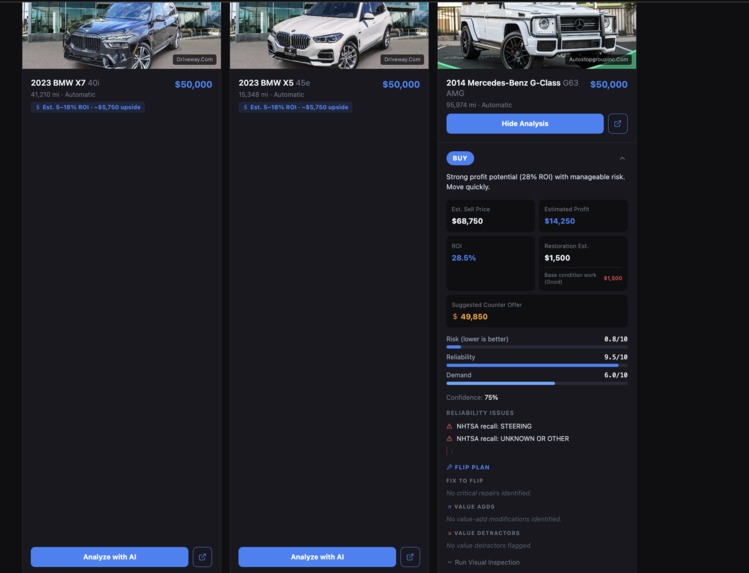Click the Base condition work line
This screenshot has width=749, height=573.
[x=583, y=278]
